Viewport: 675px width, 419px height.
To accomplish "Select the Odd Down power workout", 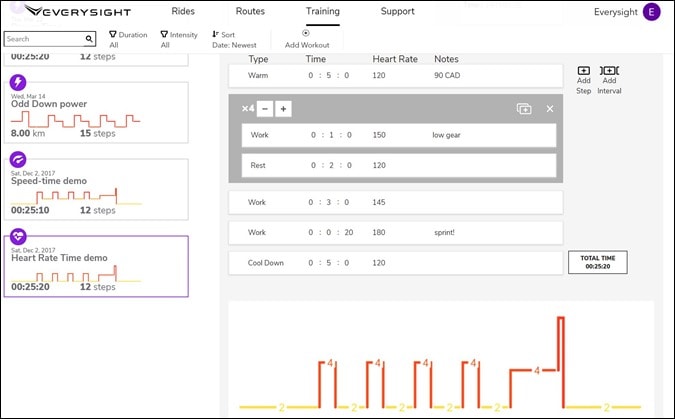I will [x=96, y=112].
